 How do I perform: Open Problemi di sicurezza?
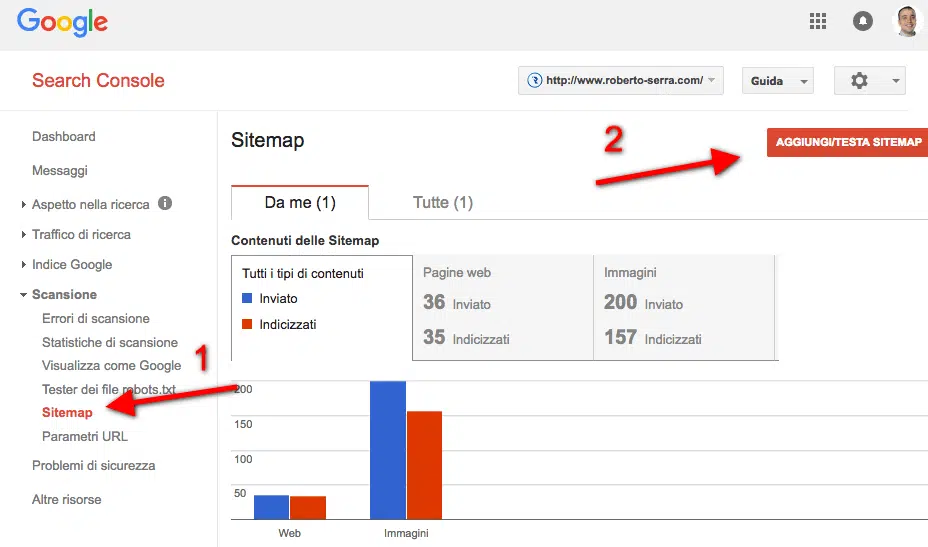(x=94, y=465)
